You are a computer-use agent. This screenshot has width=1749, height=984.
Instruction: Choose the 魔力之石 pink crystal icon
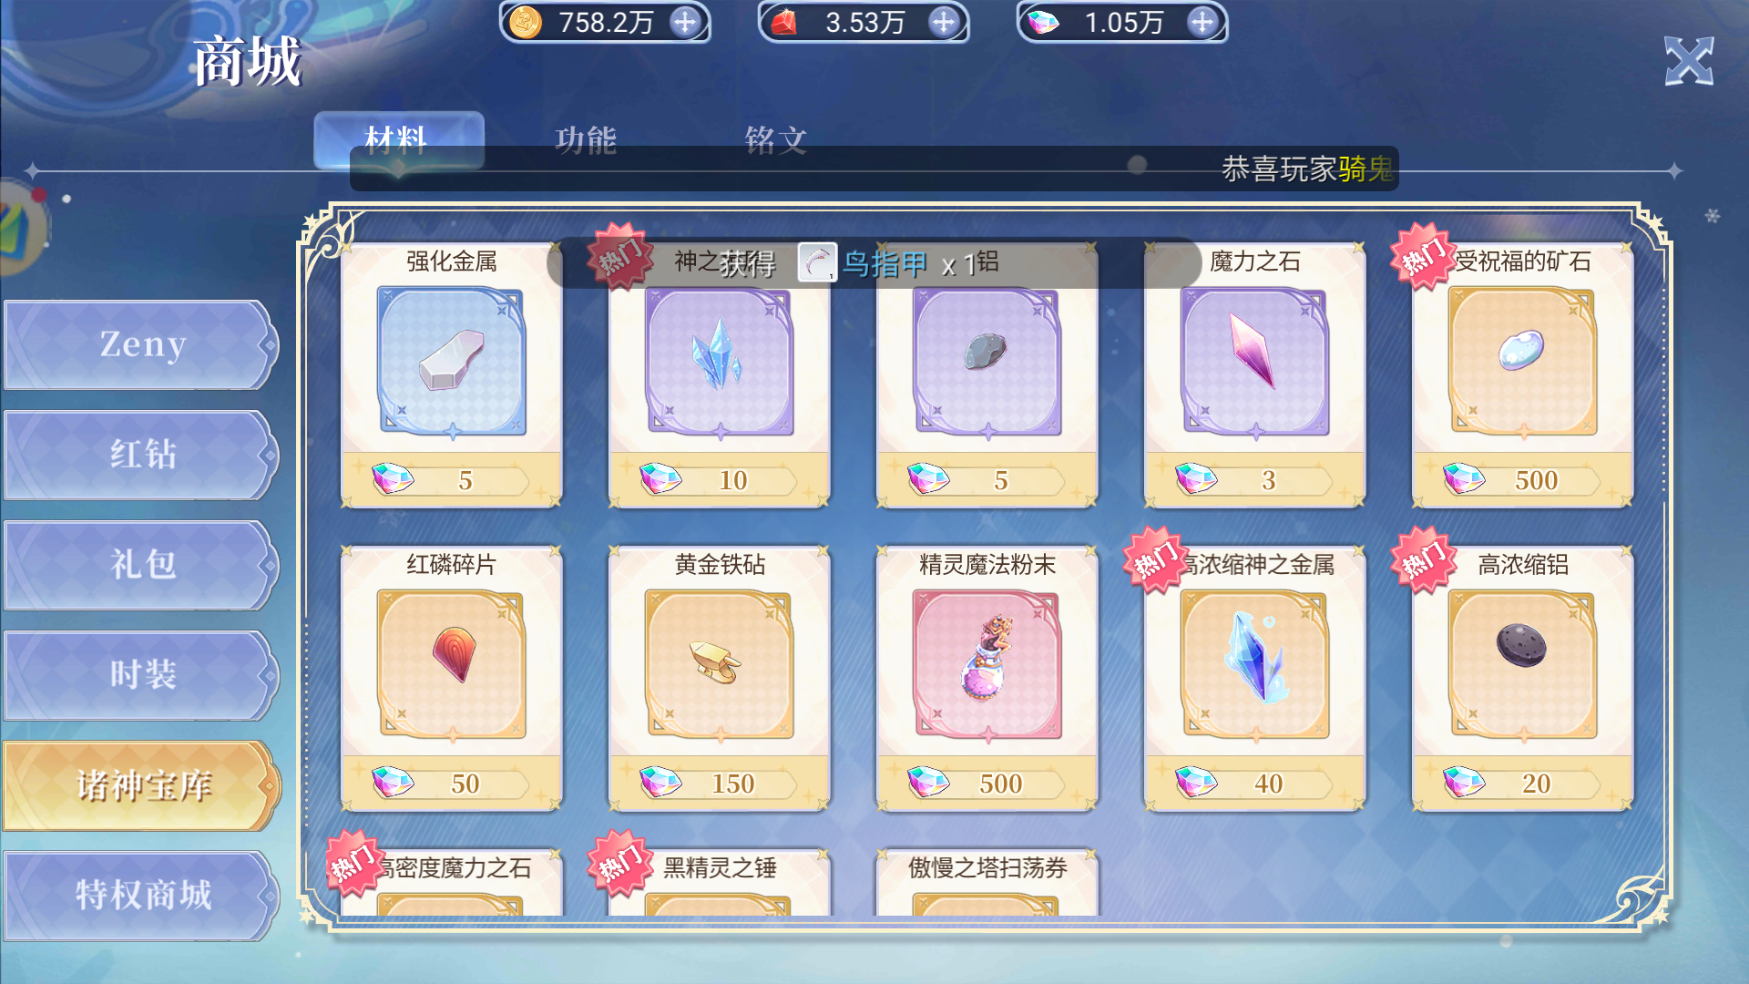[1255, 362]
